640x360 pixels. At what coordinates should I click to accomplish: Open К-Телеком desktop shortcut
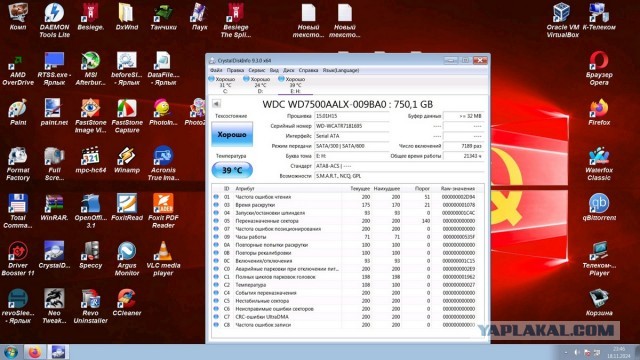[x=599, y=16]
